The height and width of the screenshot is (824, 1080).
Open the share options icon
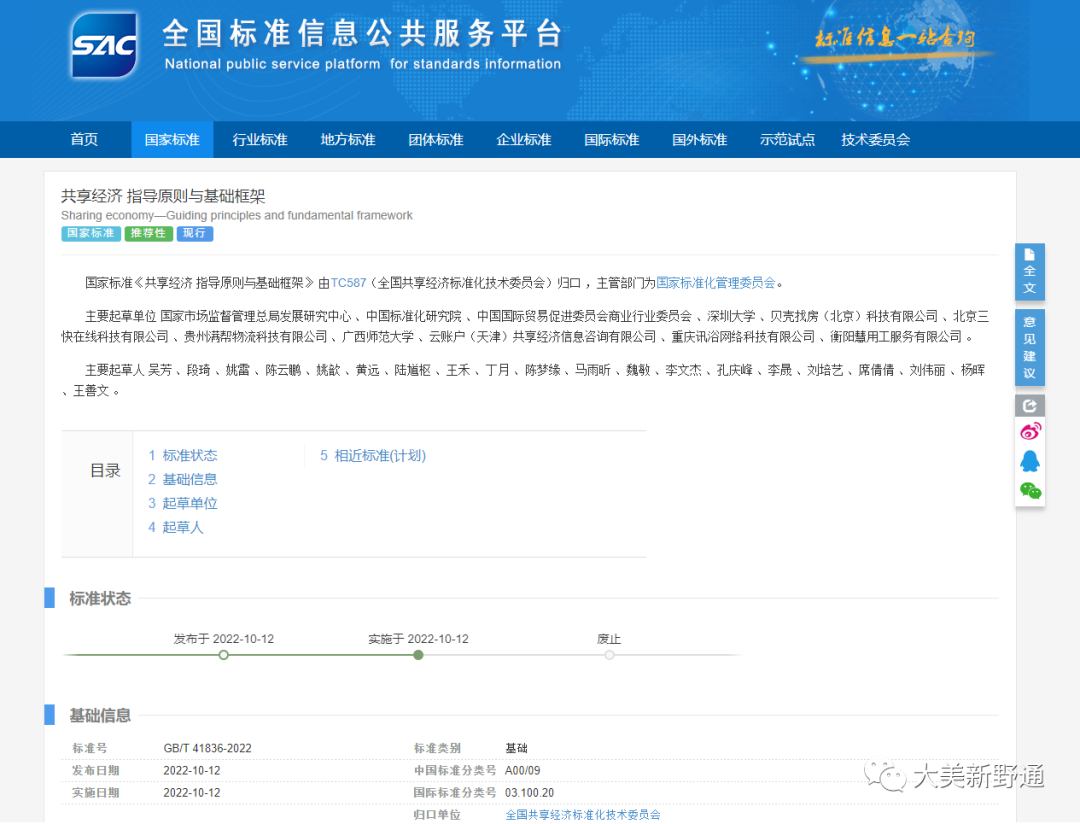pyautogui.click(x=1029, y=404)
